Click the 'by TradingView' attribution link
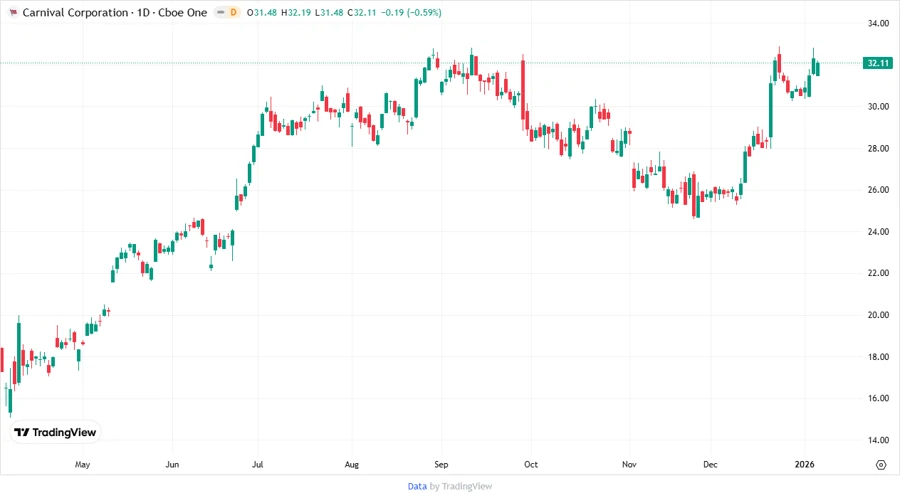This screenshot has height=498, width=900. [461, 486]
